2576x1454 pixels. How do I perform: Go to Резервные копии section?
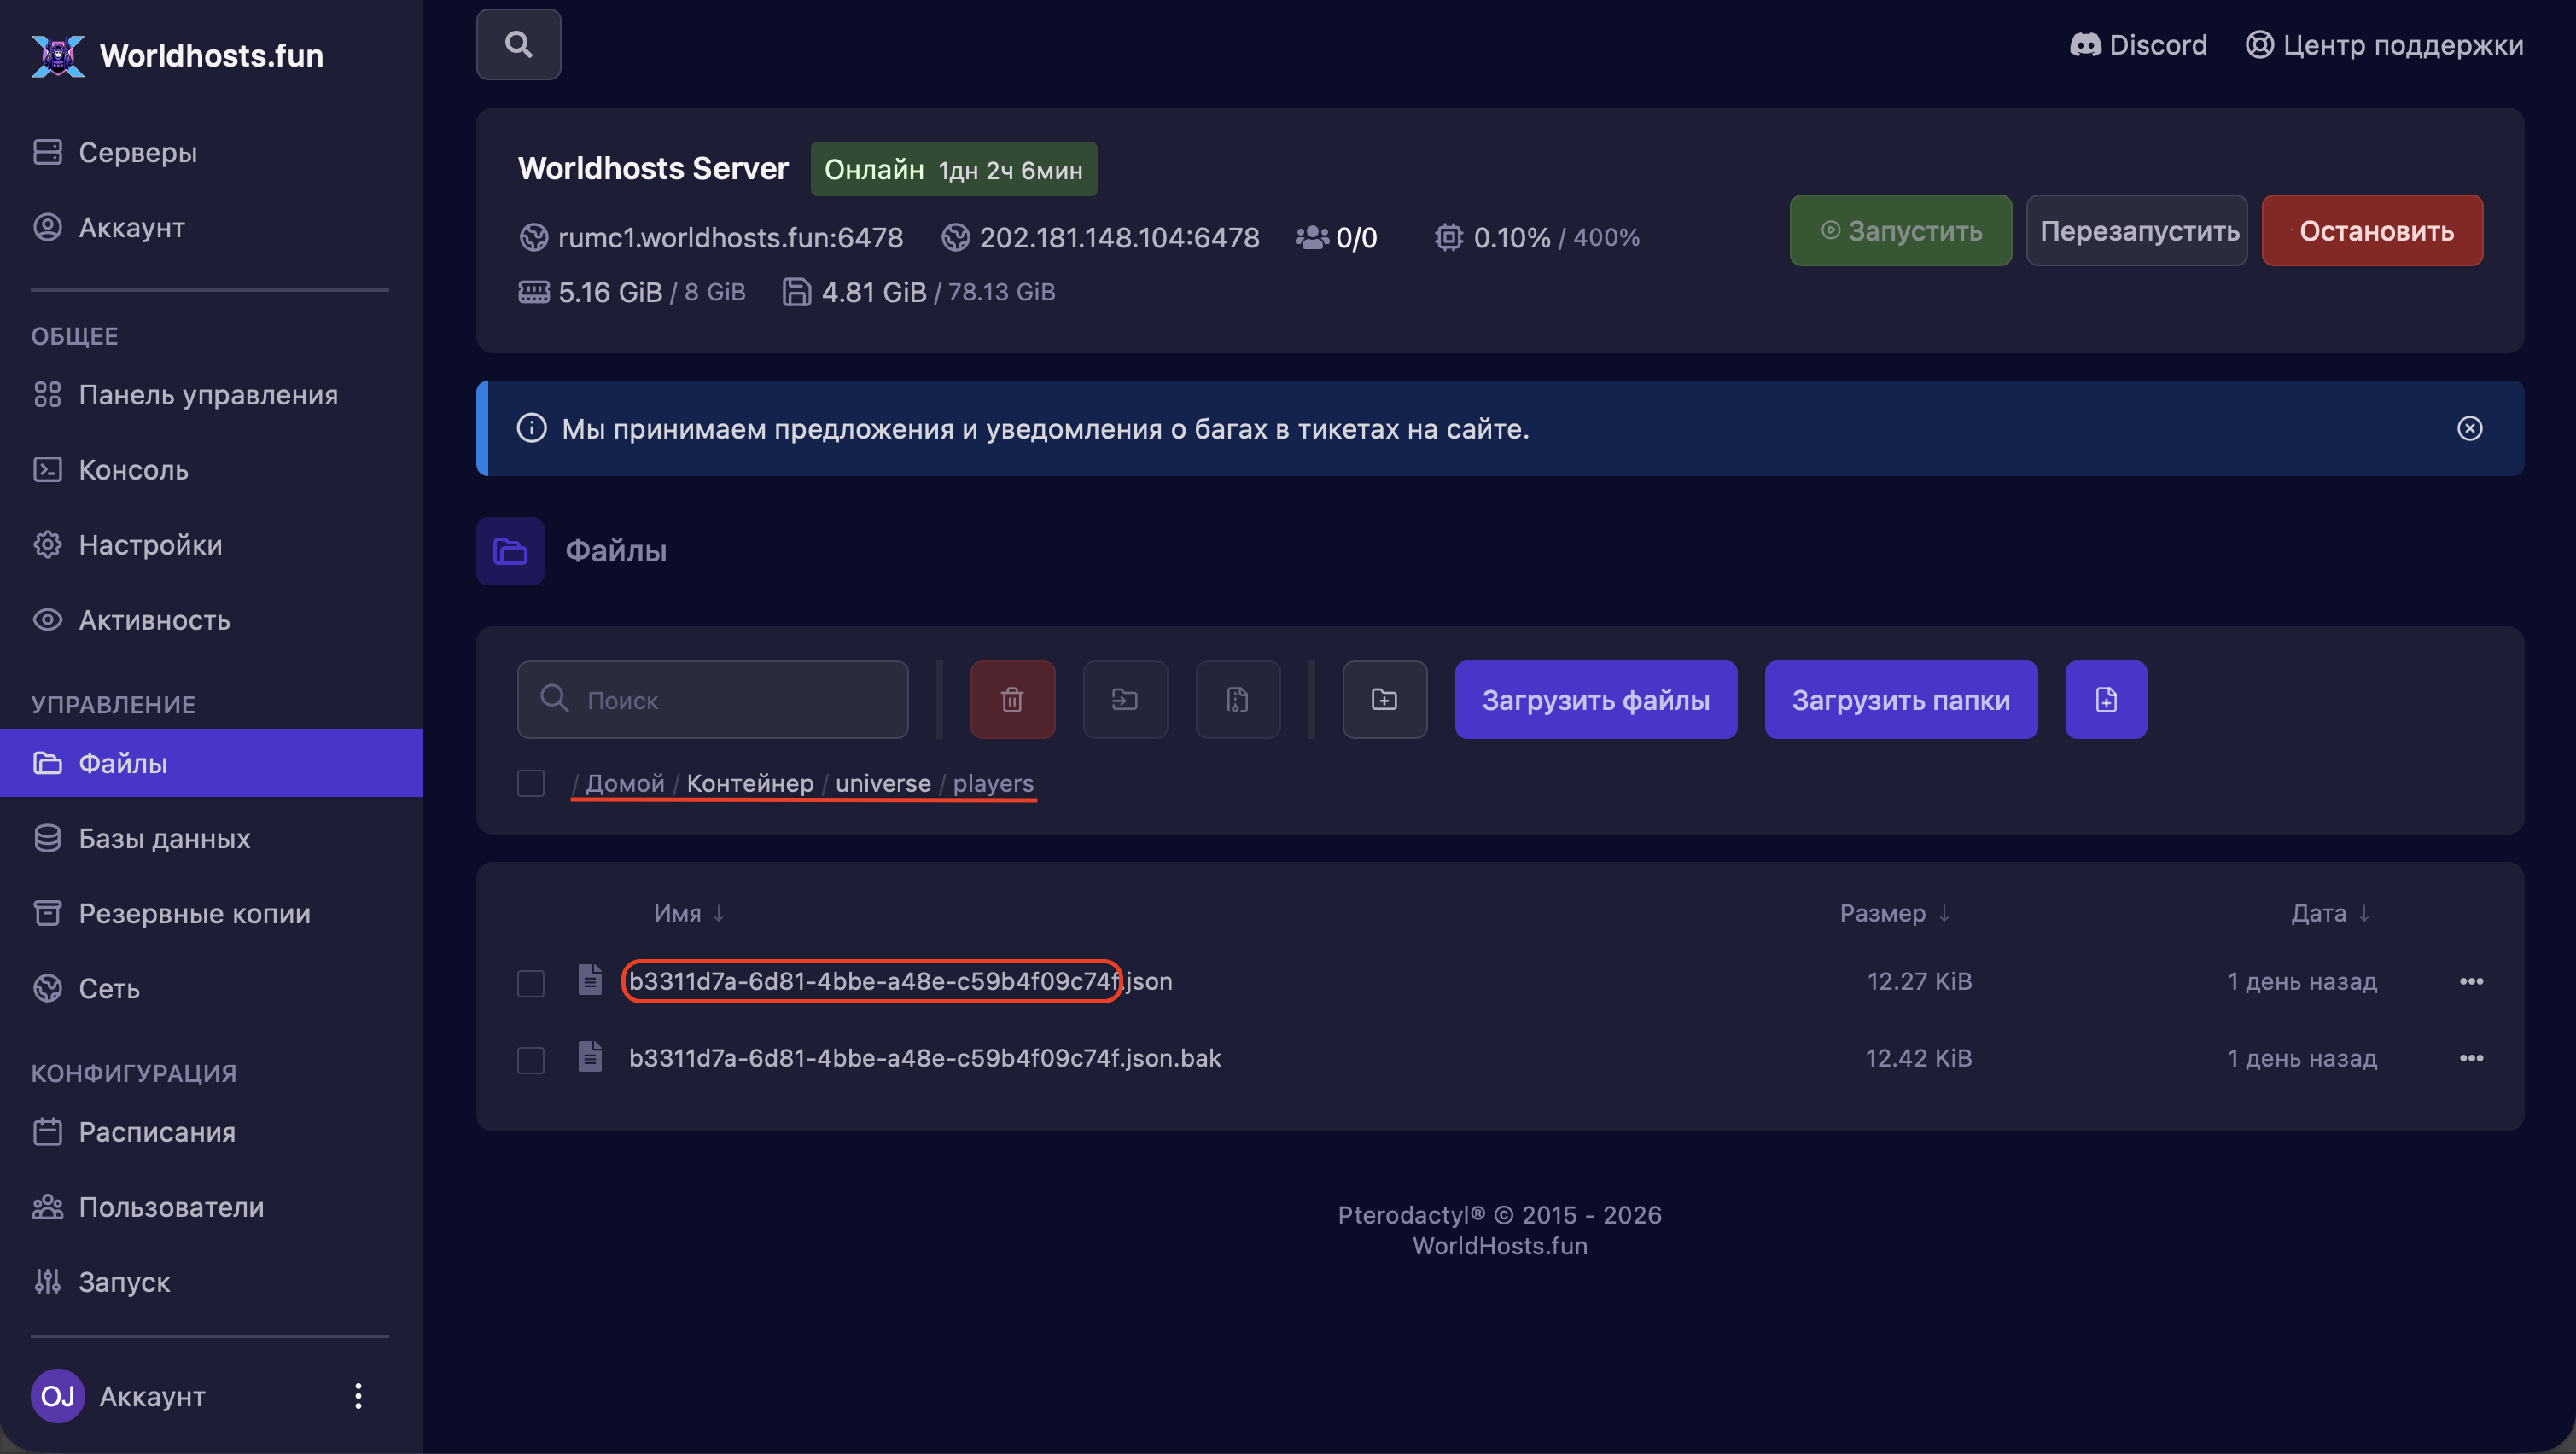click(194, 913)
